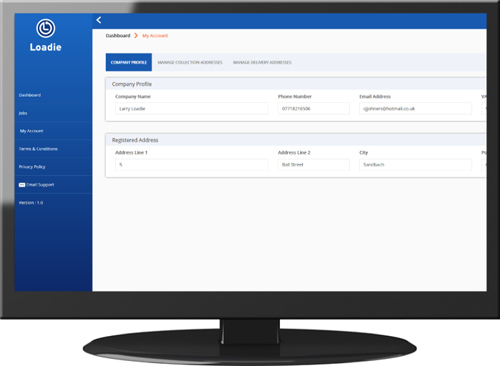The width and height of the screenshot is (500, 366).
Task: Switch to Manage Collection Addresses tab
Action: point(190,62)
